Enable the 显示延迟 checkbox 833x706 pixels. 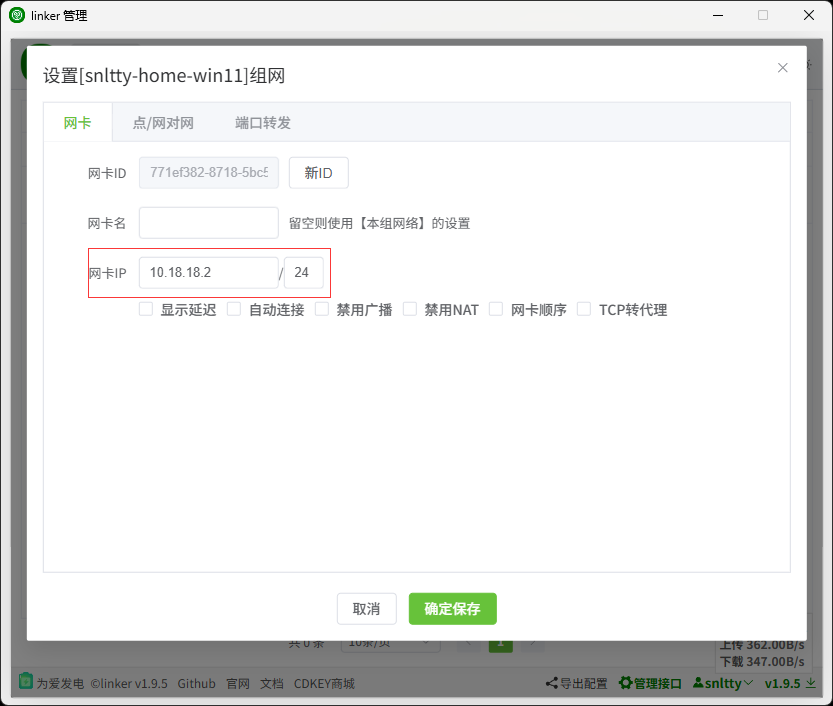point(146,309)
